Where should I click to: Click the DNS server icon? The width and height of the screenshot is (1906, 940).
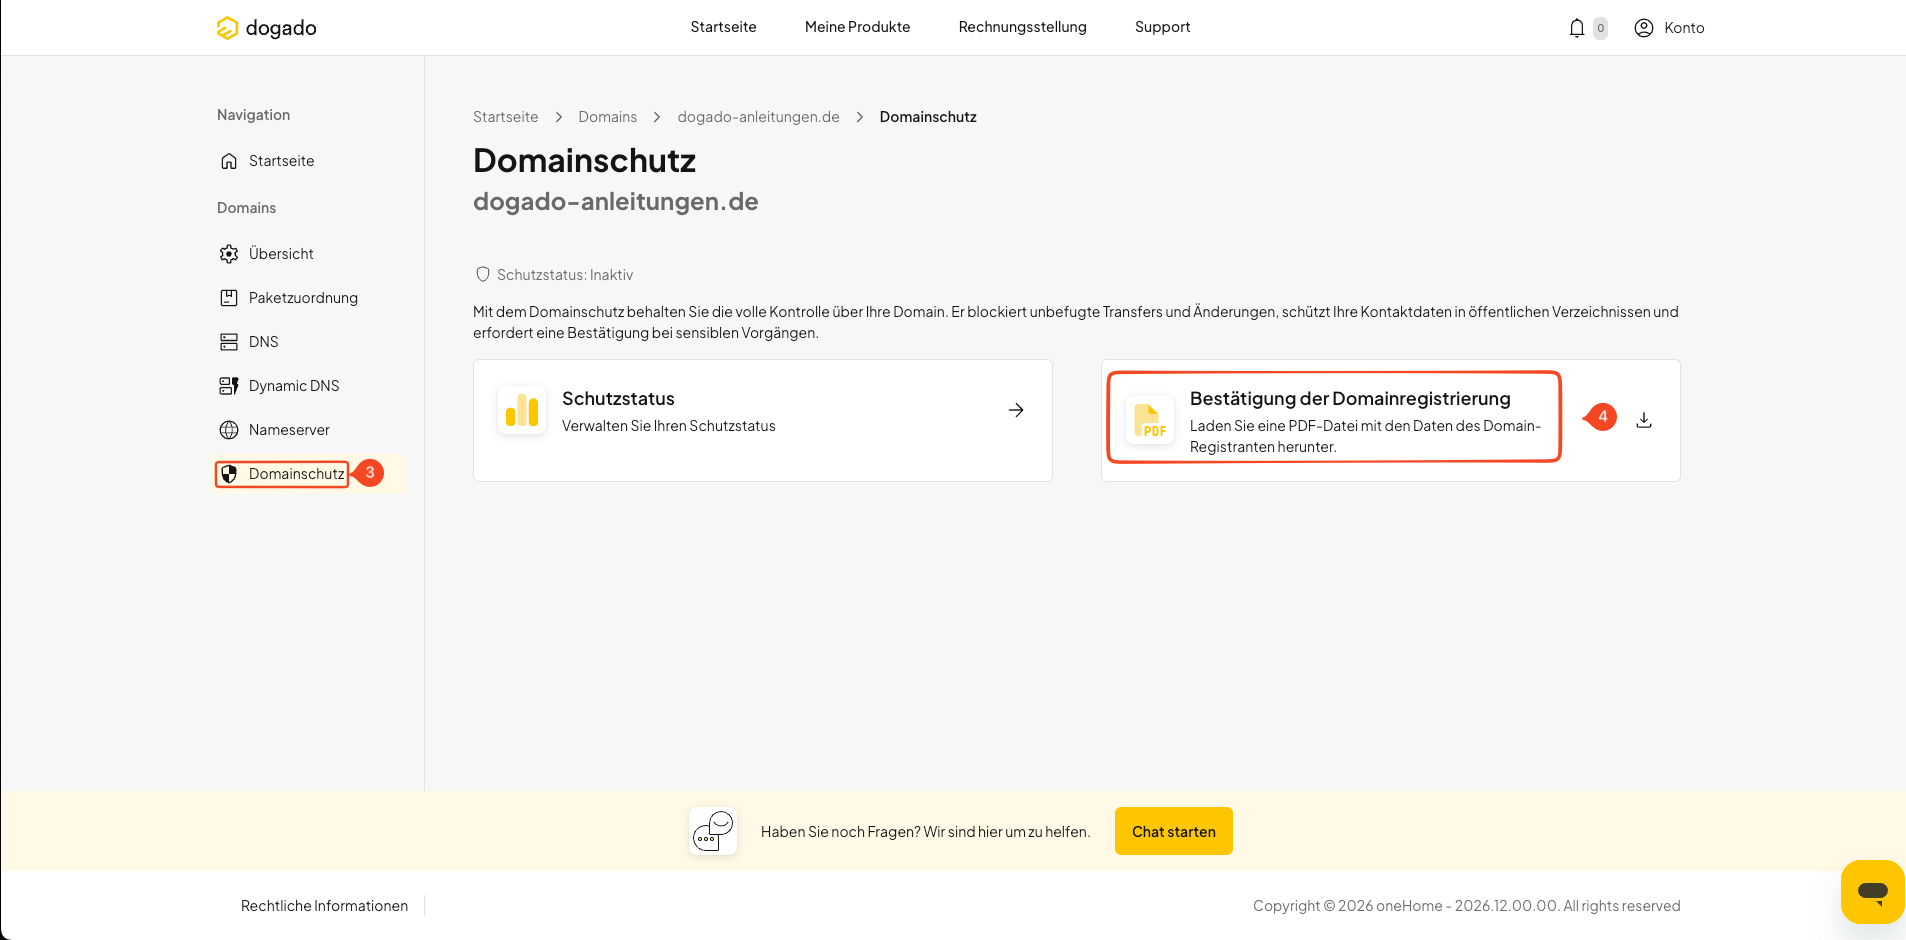[x=229, y=342]
